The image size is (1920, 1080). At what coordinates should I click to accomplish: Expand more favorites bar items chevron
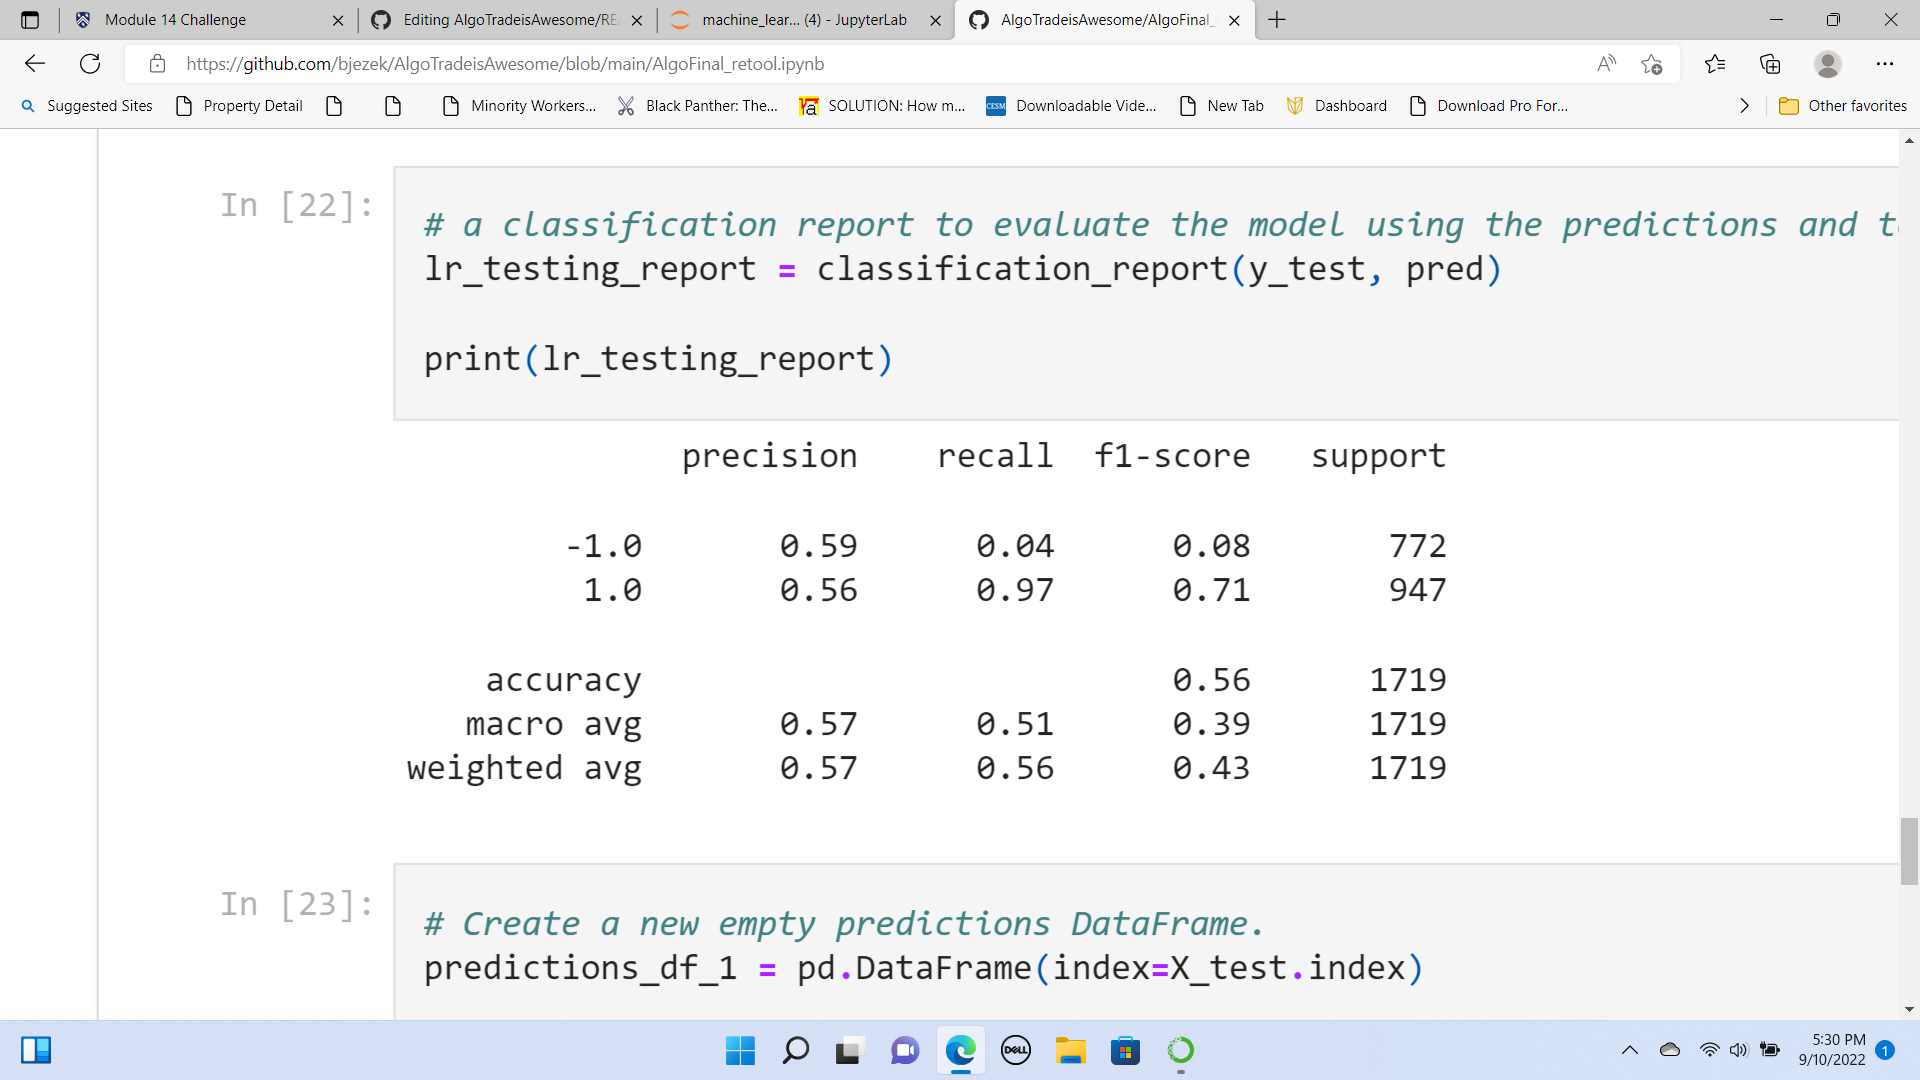[1744, 106]
